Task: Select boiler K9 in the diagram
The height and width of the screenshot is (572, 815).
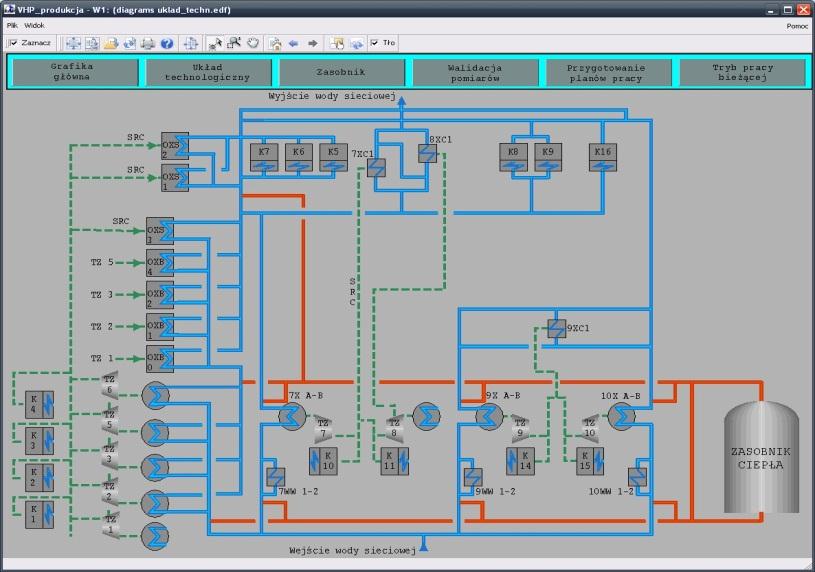Action: pyautogui.click(x=548, y=157)
